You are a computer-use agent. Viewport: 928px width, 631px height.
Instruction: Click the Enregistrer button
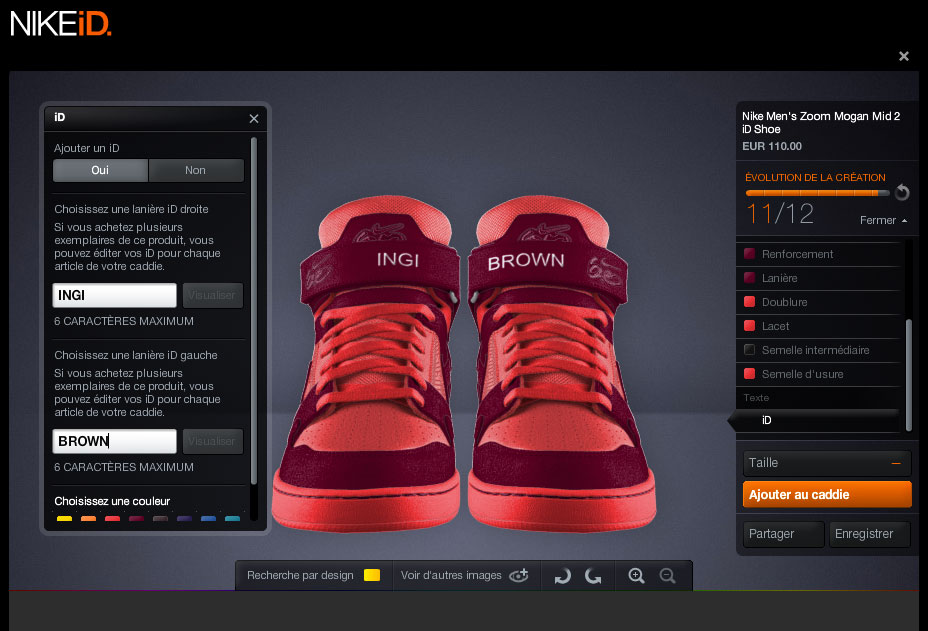(x=869, y=534)
